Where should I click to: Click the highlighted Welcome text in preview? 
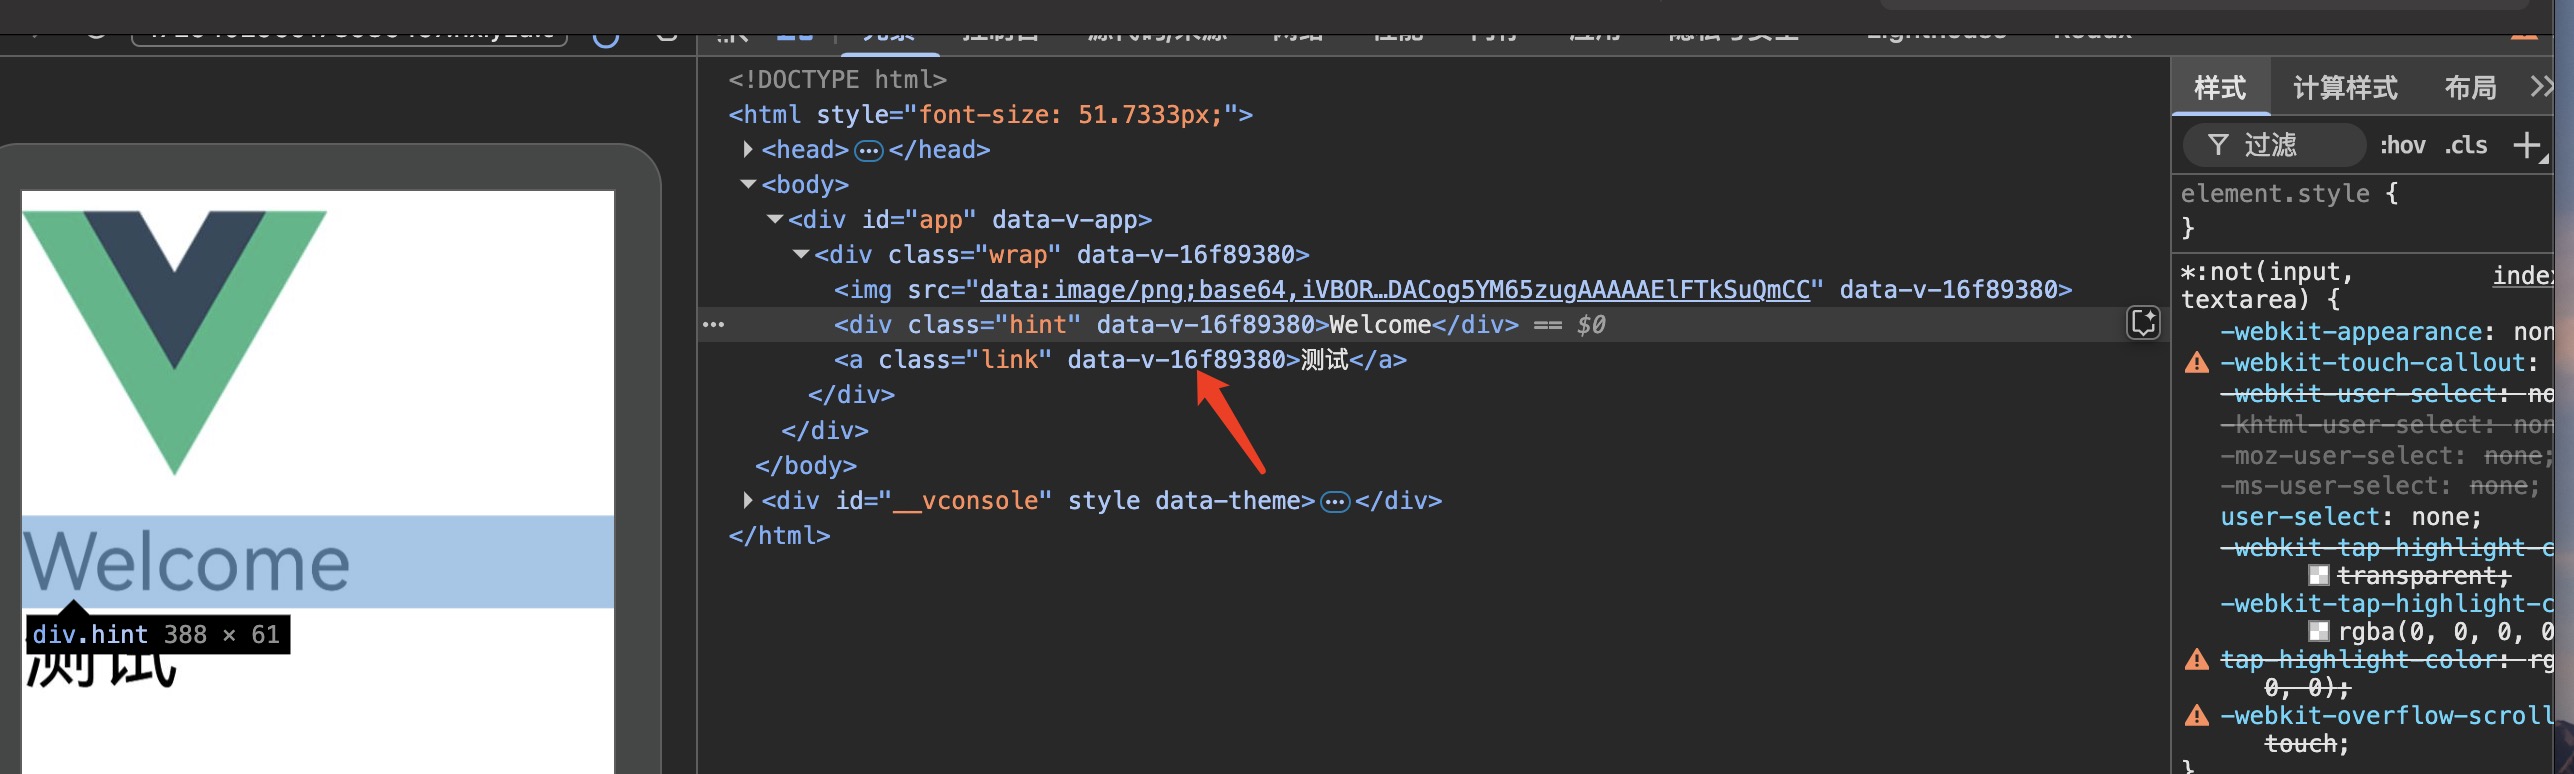click(x=187, y=562)
